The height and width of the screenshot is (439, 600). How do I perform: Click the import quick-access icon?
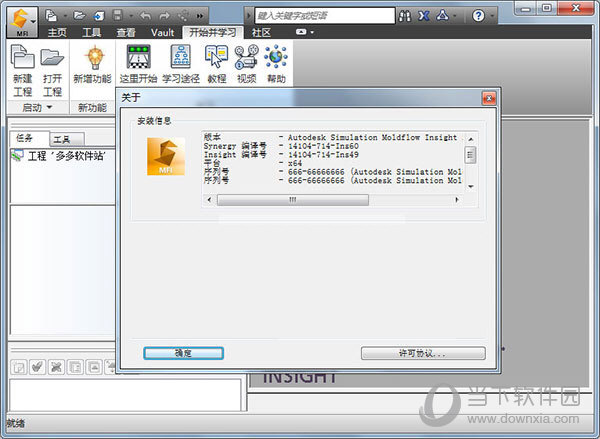[x=99, y=16]
